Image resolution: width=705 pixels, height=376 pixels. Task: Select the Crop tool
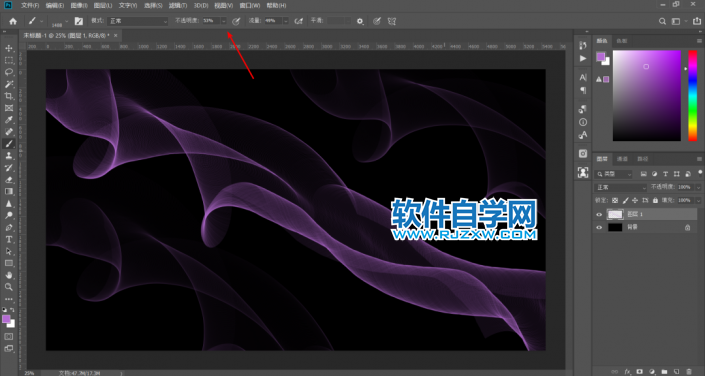tap(9, 96)
